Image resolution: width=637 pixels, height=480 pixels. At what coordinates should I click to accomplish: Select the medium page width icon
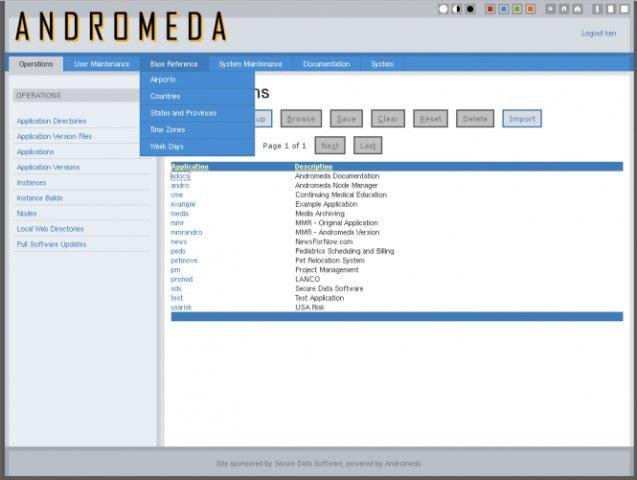[611, 9]
